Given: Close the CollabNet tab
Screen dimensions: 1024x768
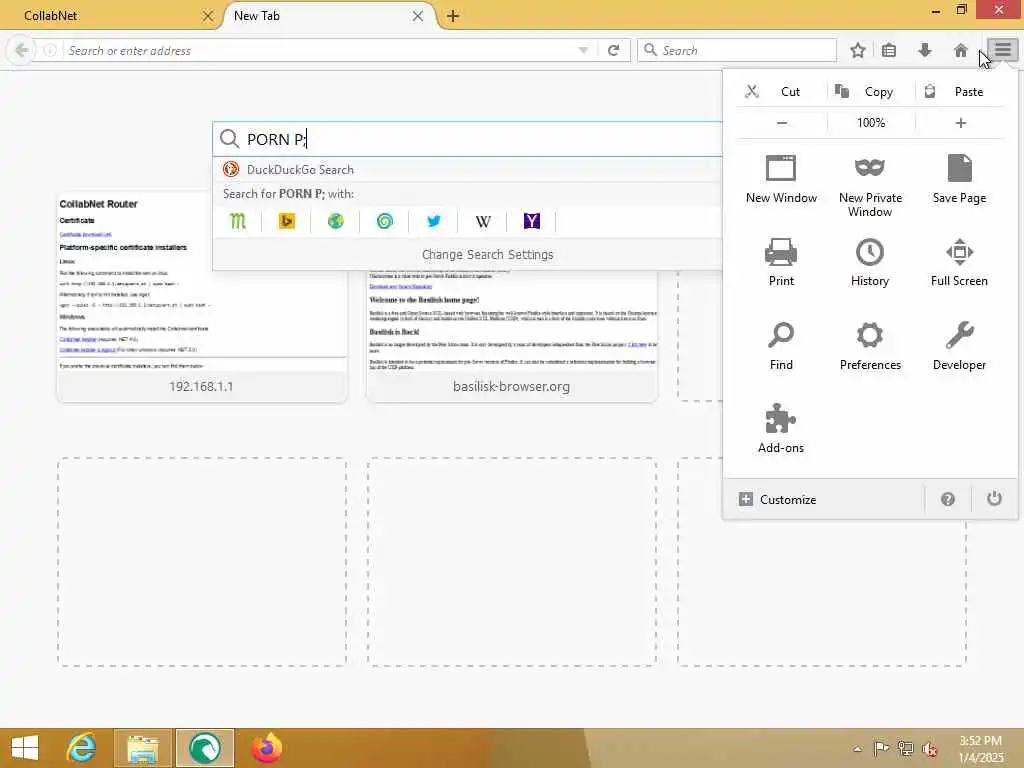Looking at the screenshot, I should click(x=208, y=16).
